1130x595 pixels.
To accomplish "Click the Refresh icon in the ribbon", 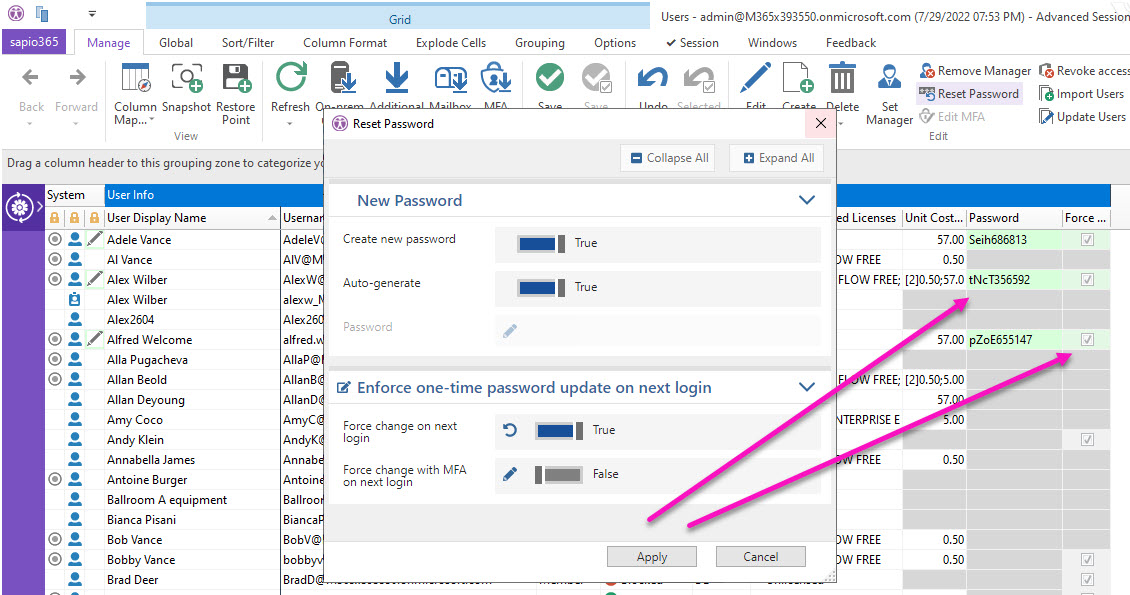I will pyautogui.click(x=291, y=79).
